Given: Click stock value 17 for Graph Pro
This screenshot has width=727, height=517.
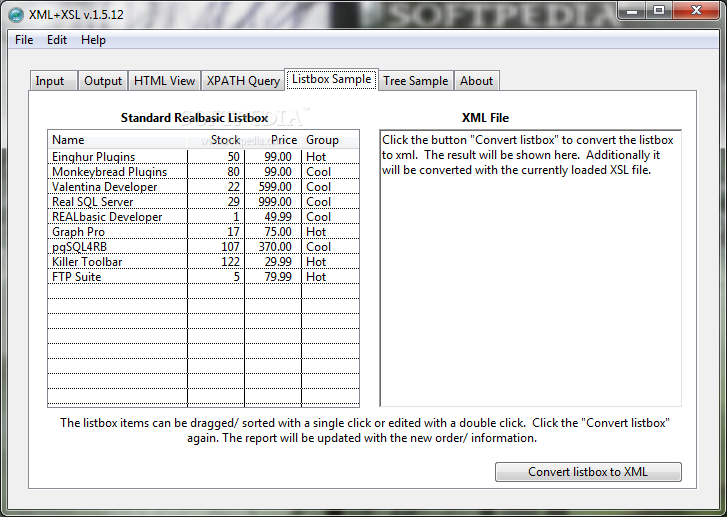Looking at the screenshot, I should point(233,231).
